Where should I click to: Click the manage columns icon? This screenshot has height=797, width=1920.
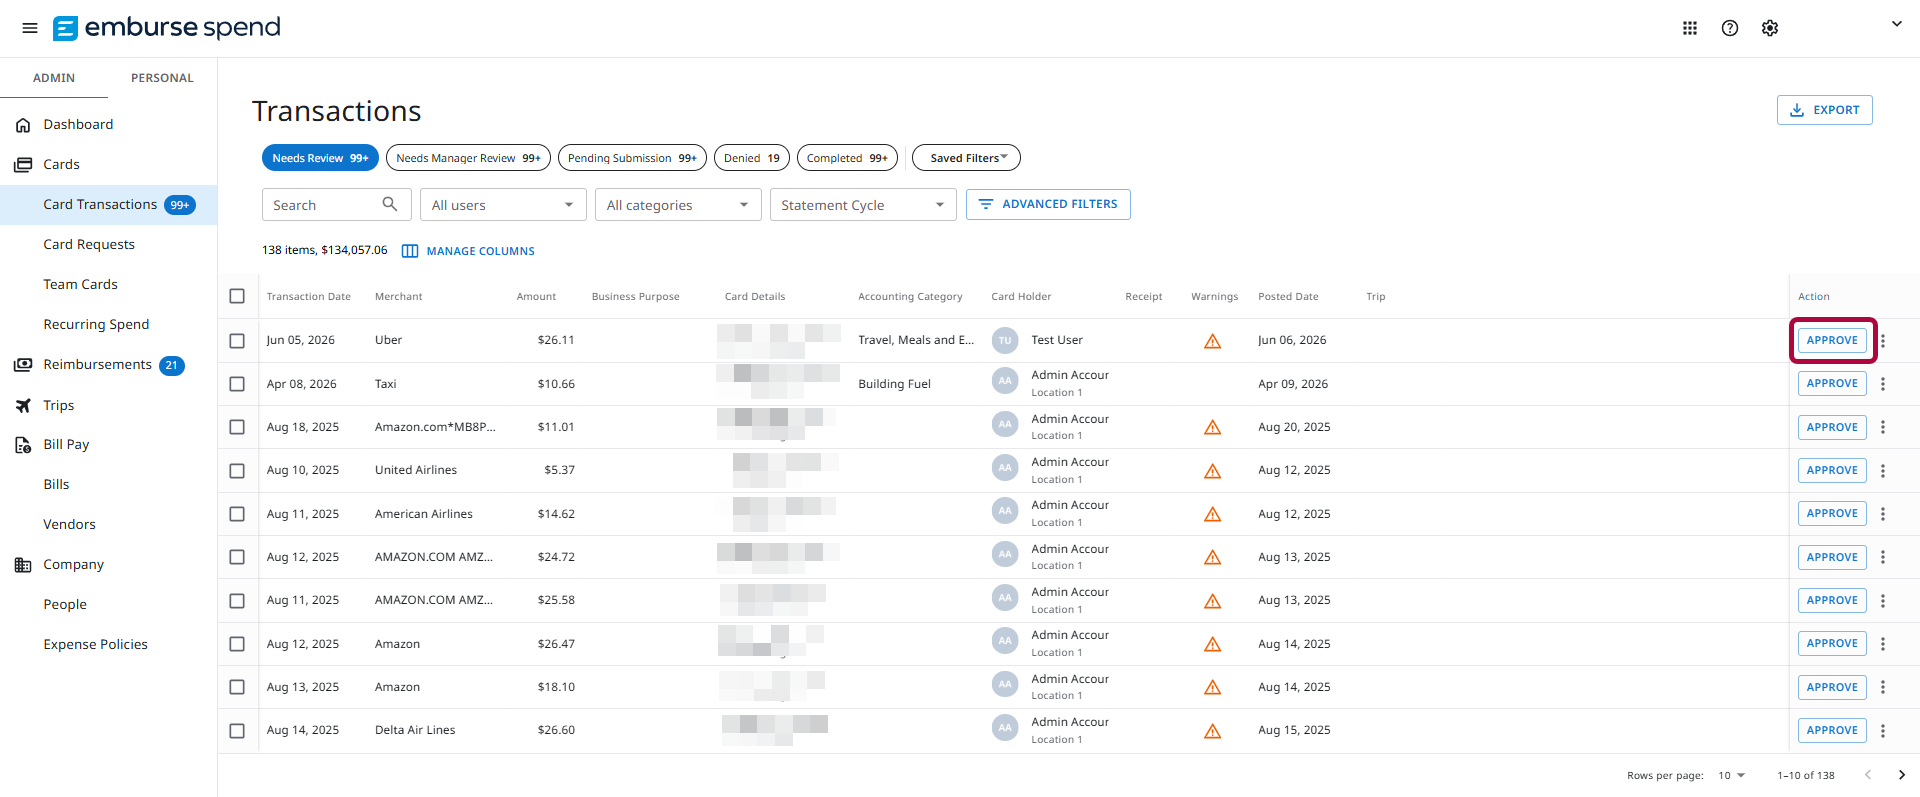tap(410, 251)
